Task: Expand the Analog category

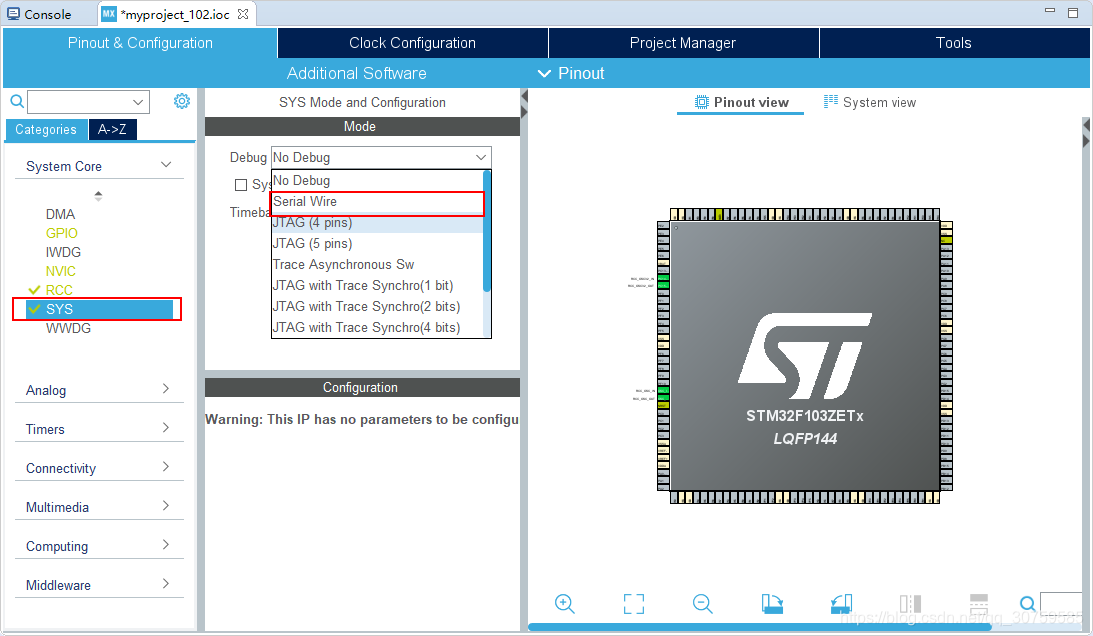Action: (166, 389)
